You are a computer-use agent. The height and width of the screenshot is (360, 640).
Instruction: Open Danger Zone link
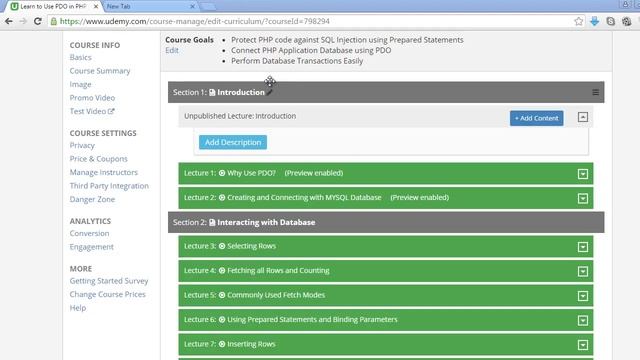(x=92, y=199)
